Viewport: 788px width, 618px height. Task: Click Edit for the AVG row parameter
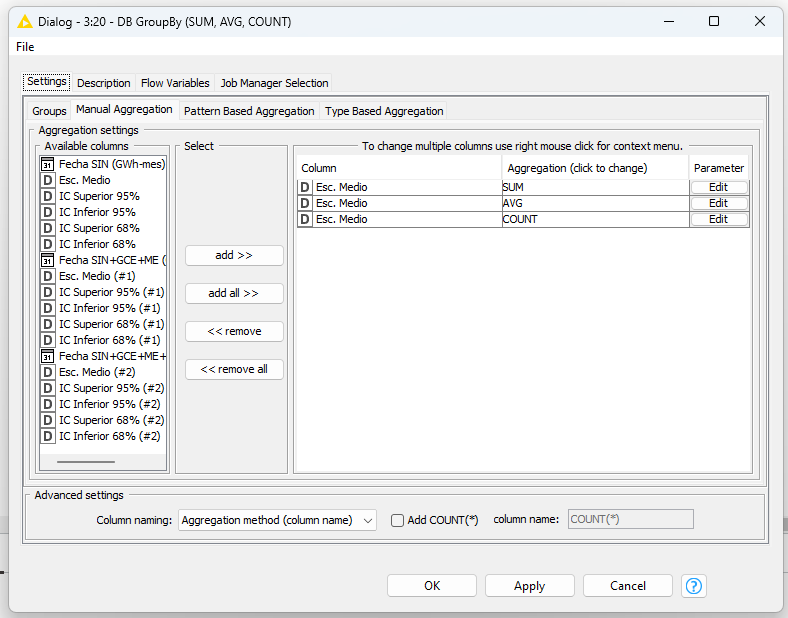click(718, 203)
